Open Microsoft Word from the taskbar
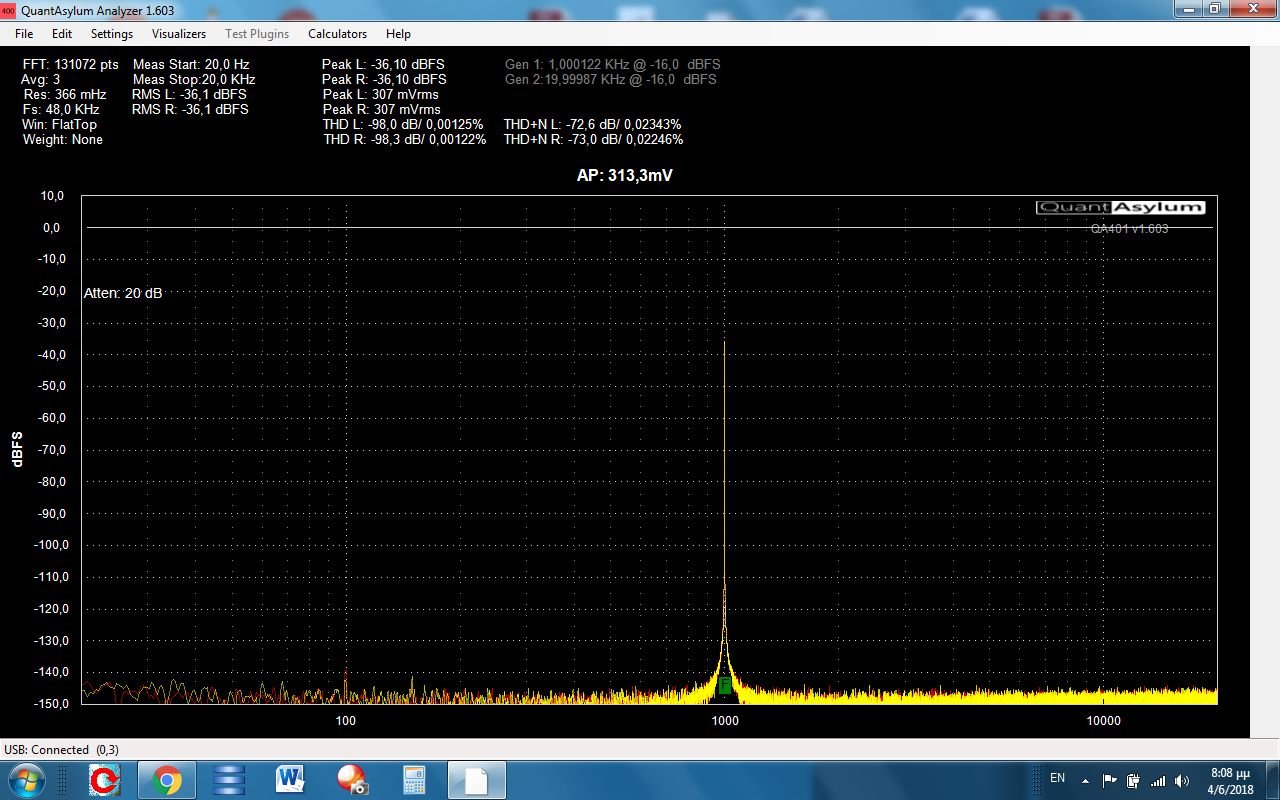 coord(290,780)
